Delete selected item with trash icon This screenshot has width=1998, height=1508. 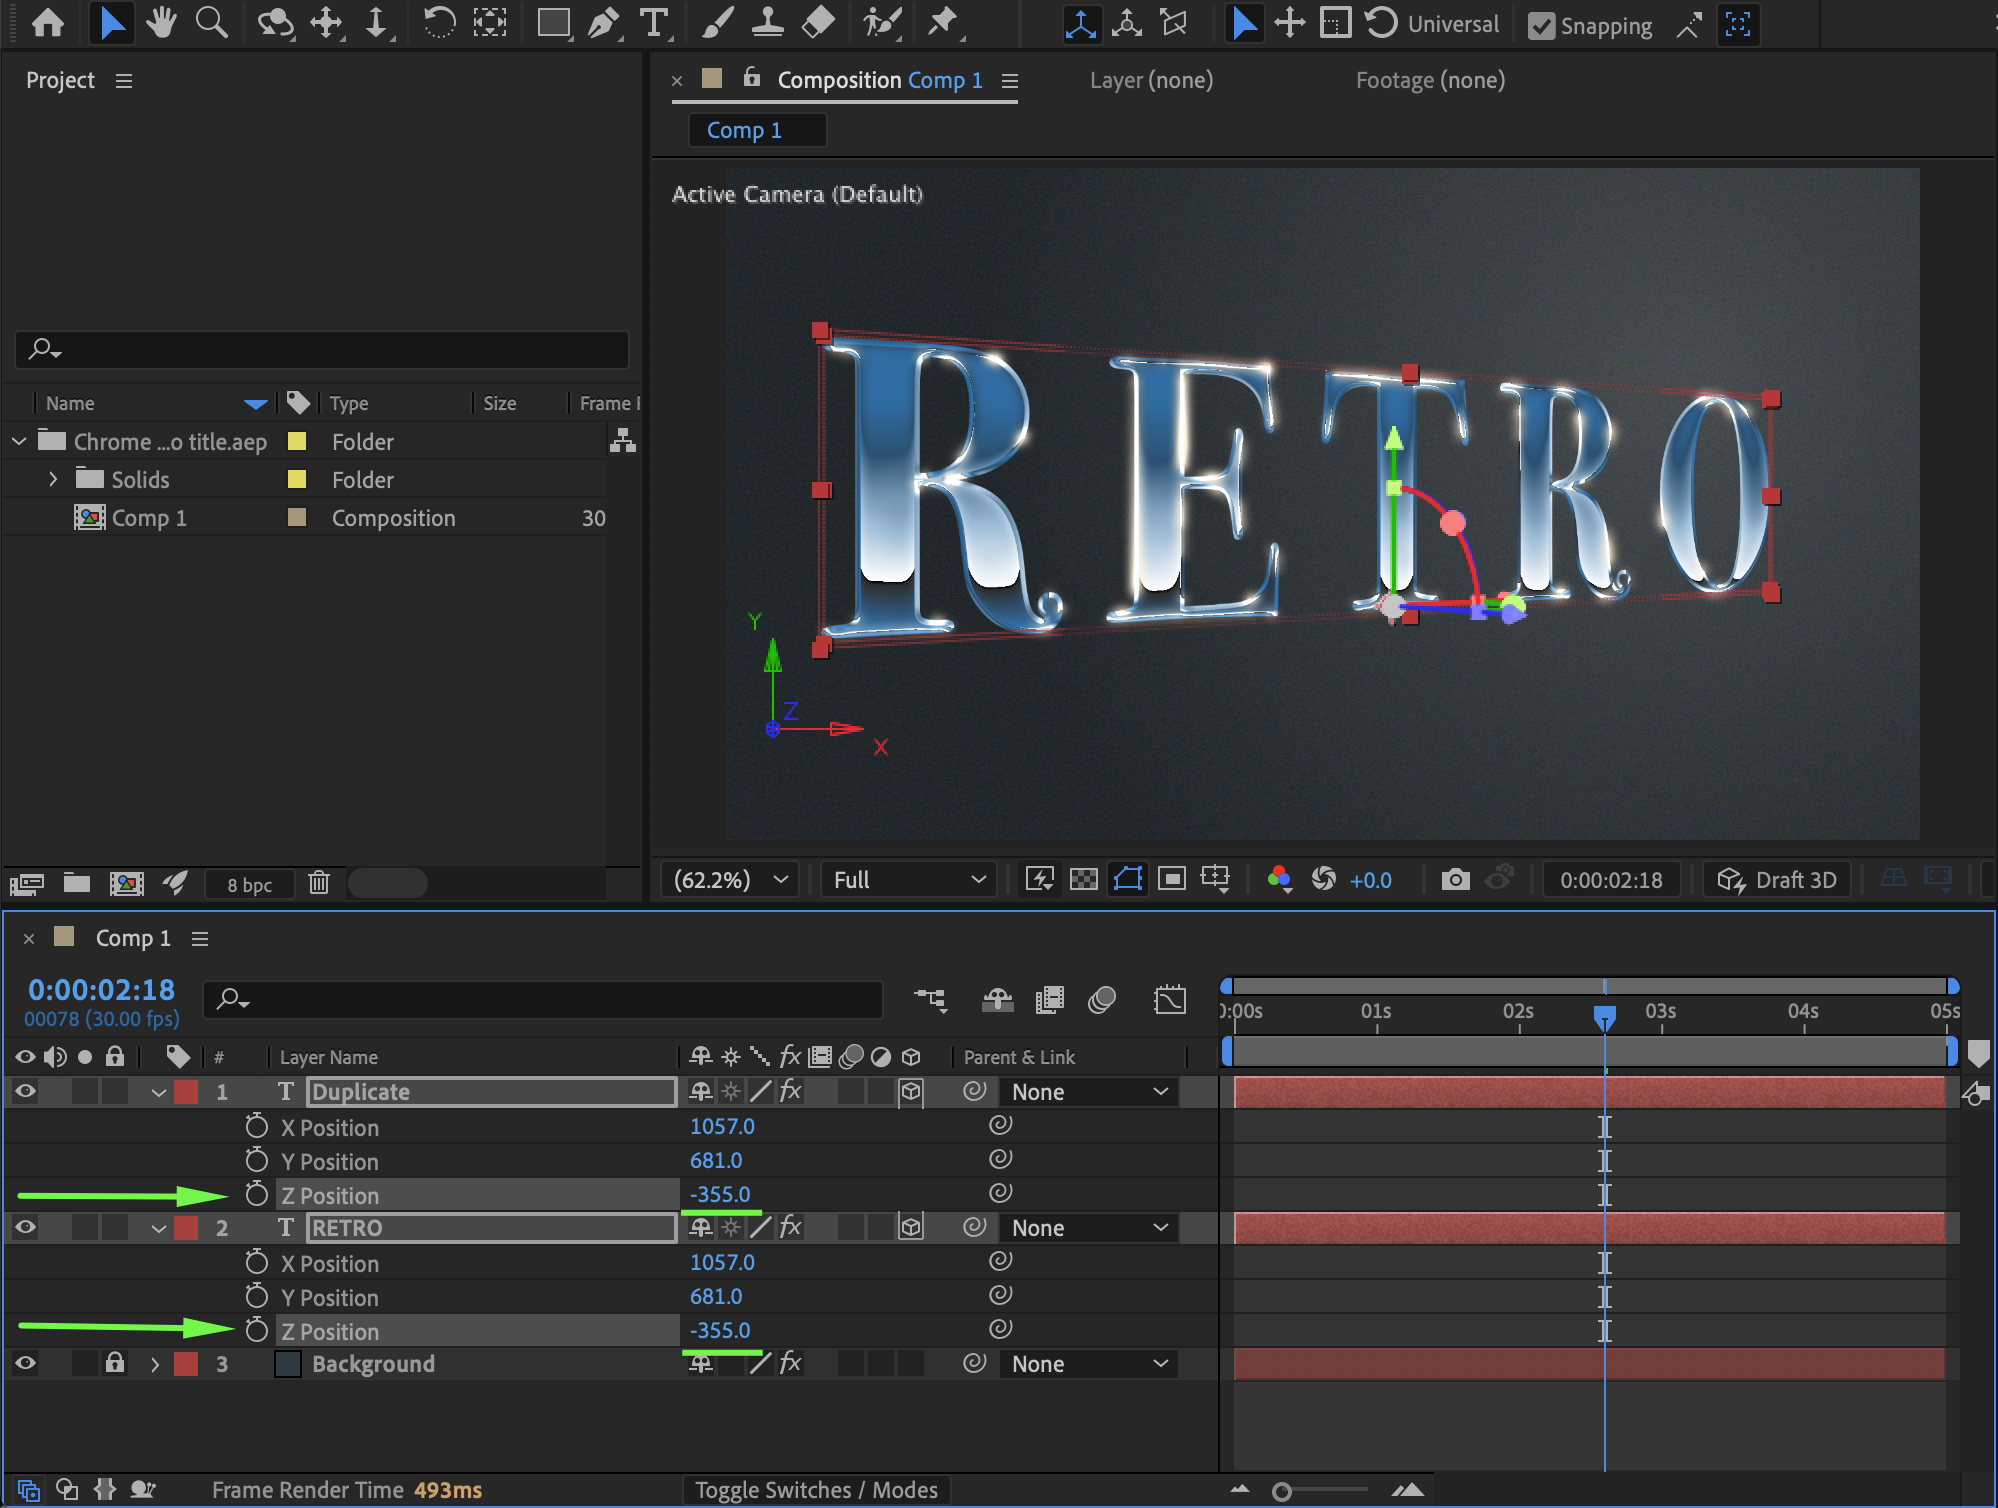pyautogui.click(x=319, y=883)
